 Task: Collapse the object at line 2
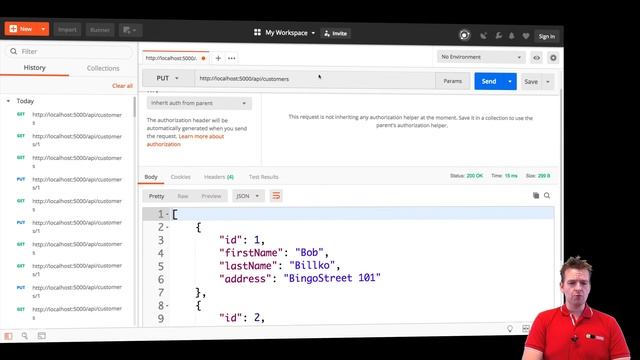coord(167,227)
